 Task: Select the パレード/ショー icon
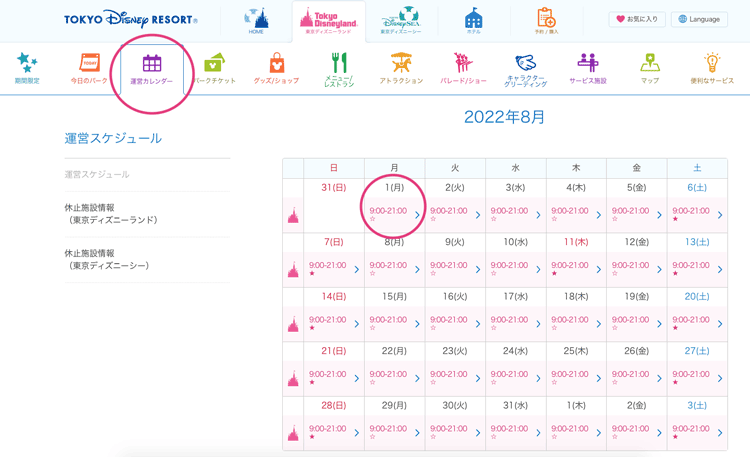463,64
